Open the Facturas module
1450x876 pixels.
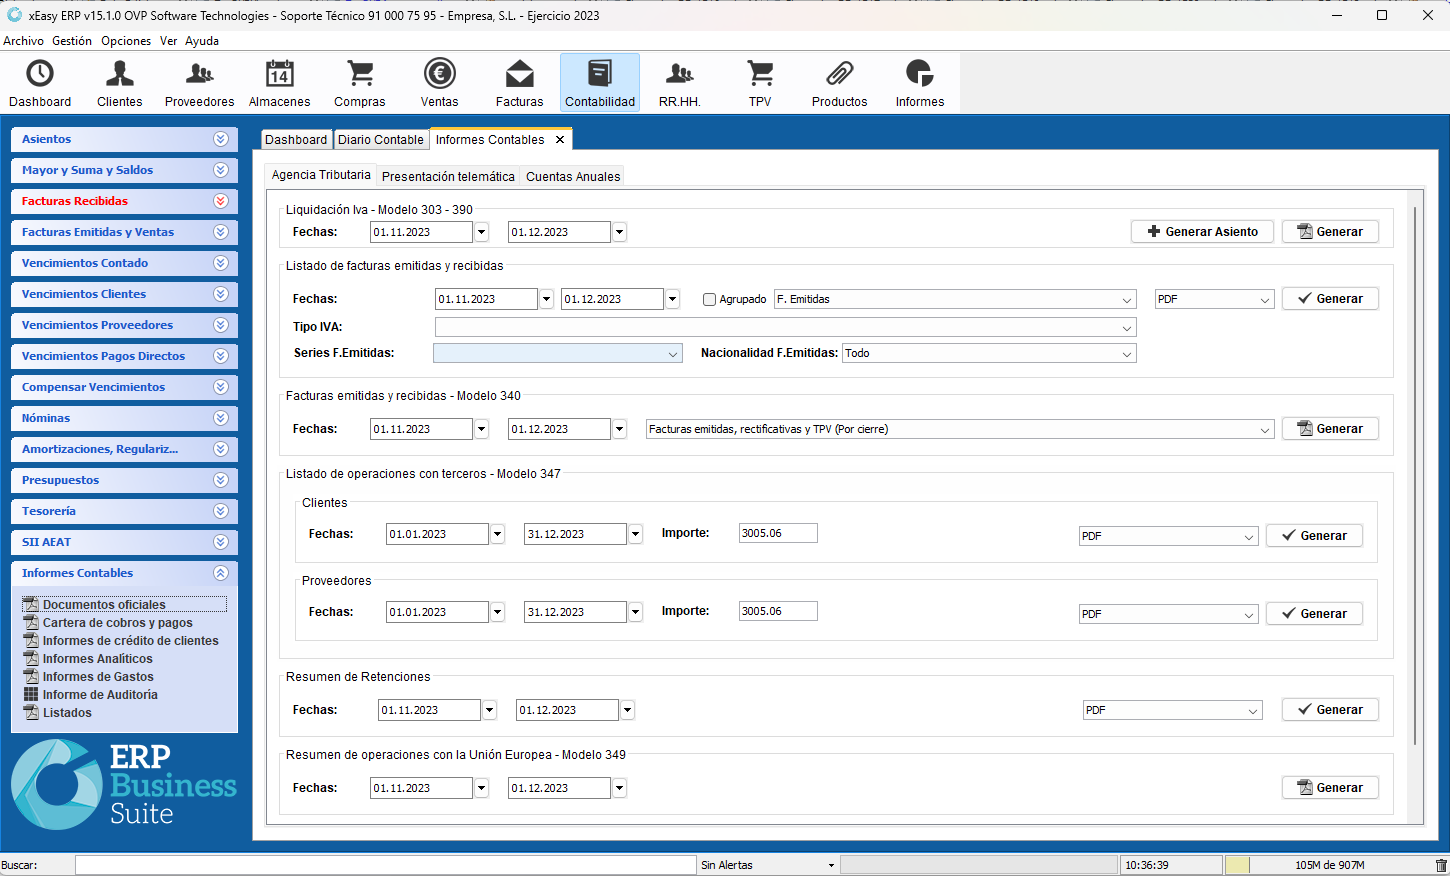(x=520, y=83)
